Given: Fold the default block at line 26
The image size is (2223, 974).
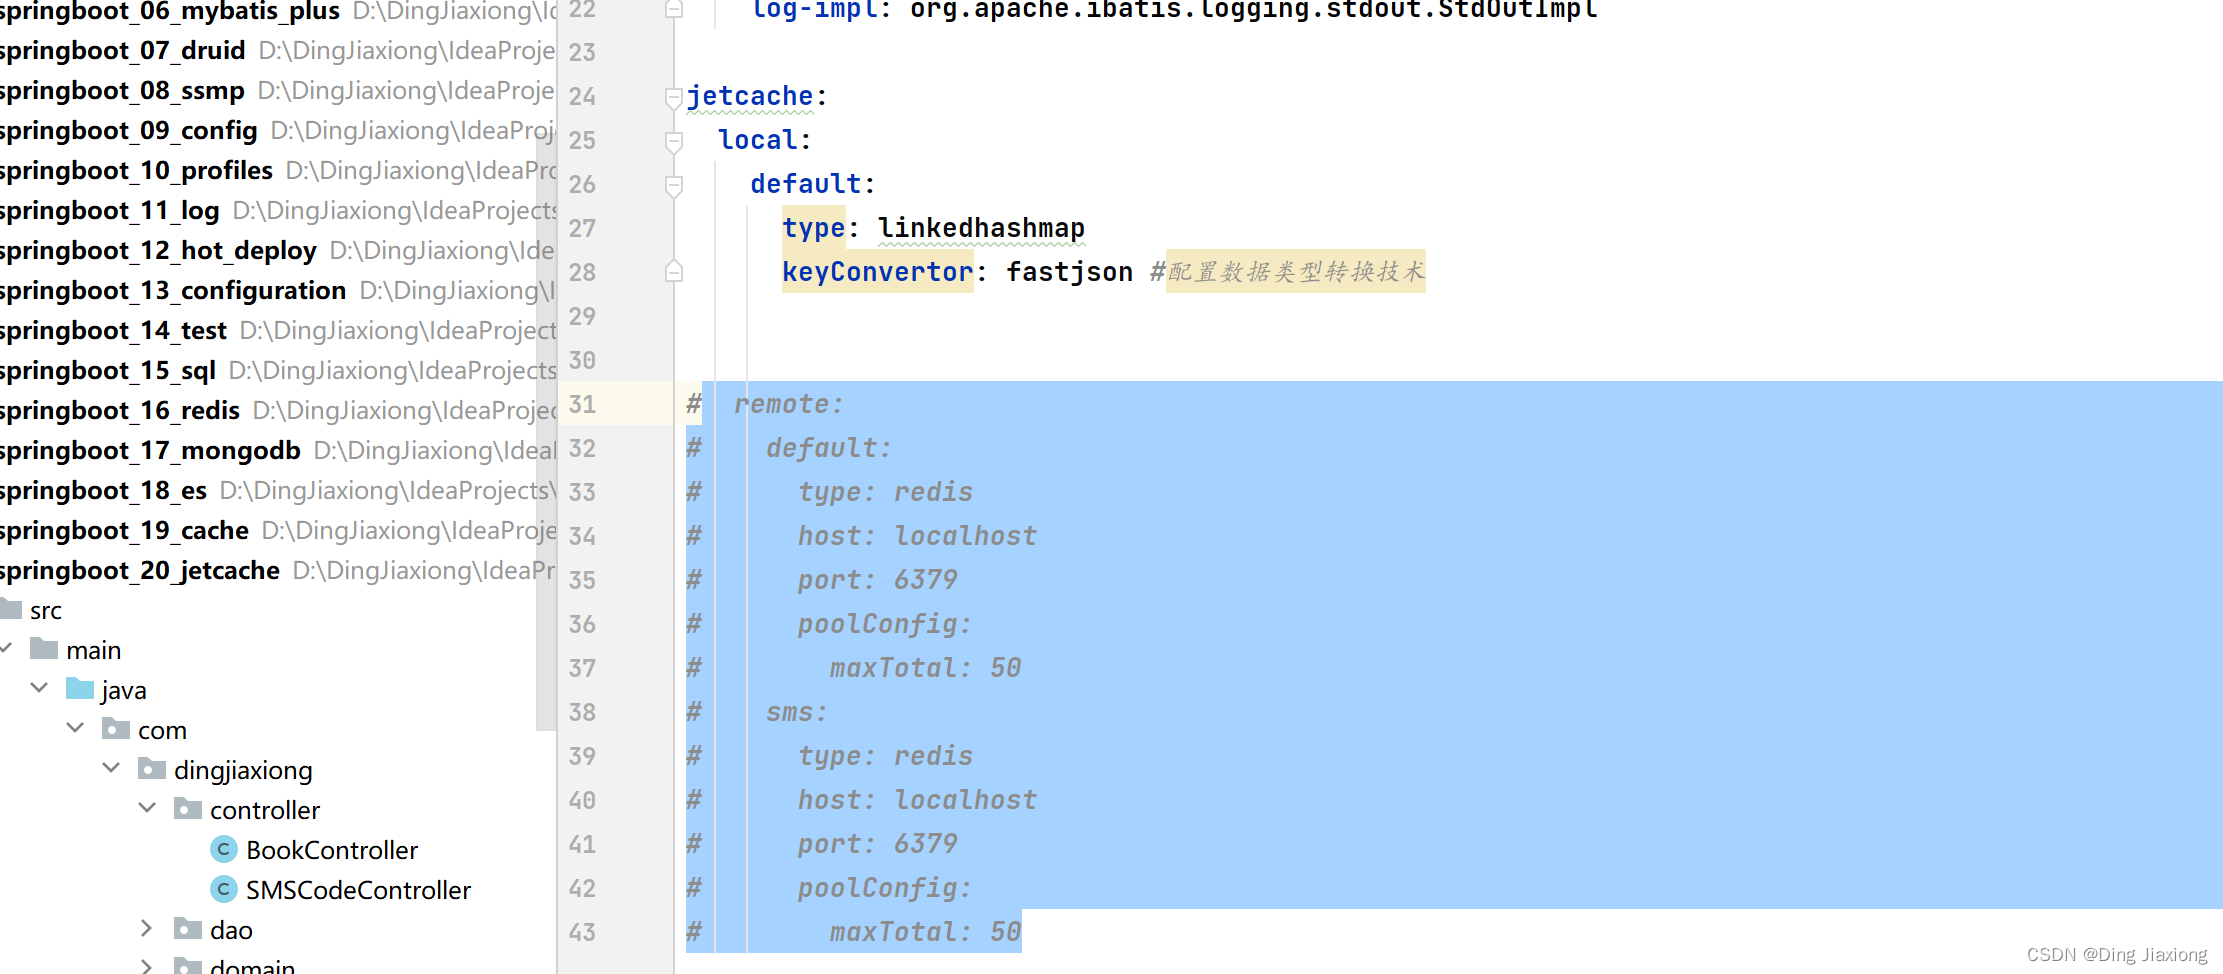Looking at the screenshot, I should click(674, 185).
